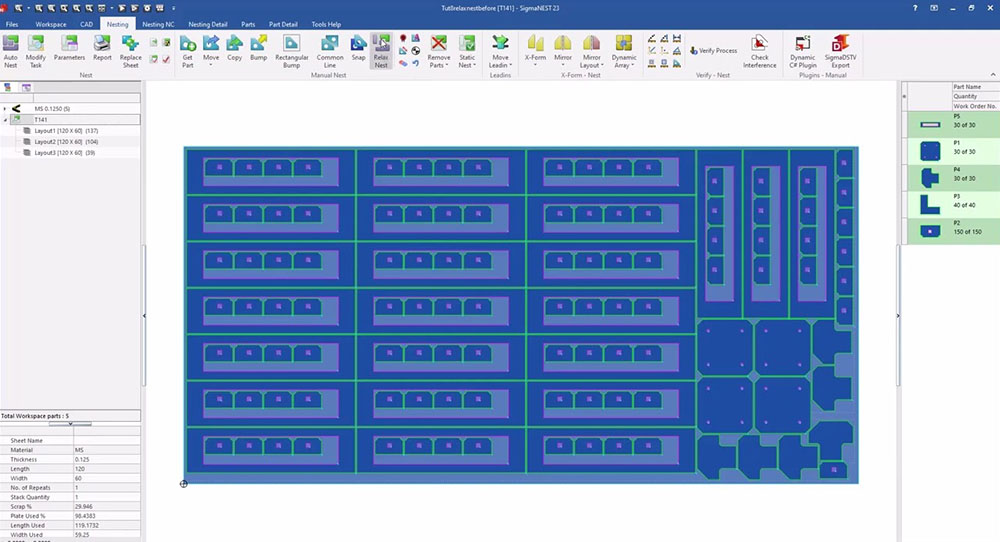Open the Part Detail tab
Image resolution: width=1000 pixels, height=542 pixels.
pos(283,23)
